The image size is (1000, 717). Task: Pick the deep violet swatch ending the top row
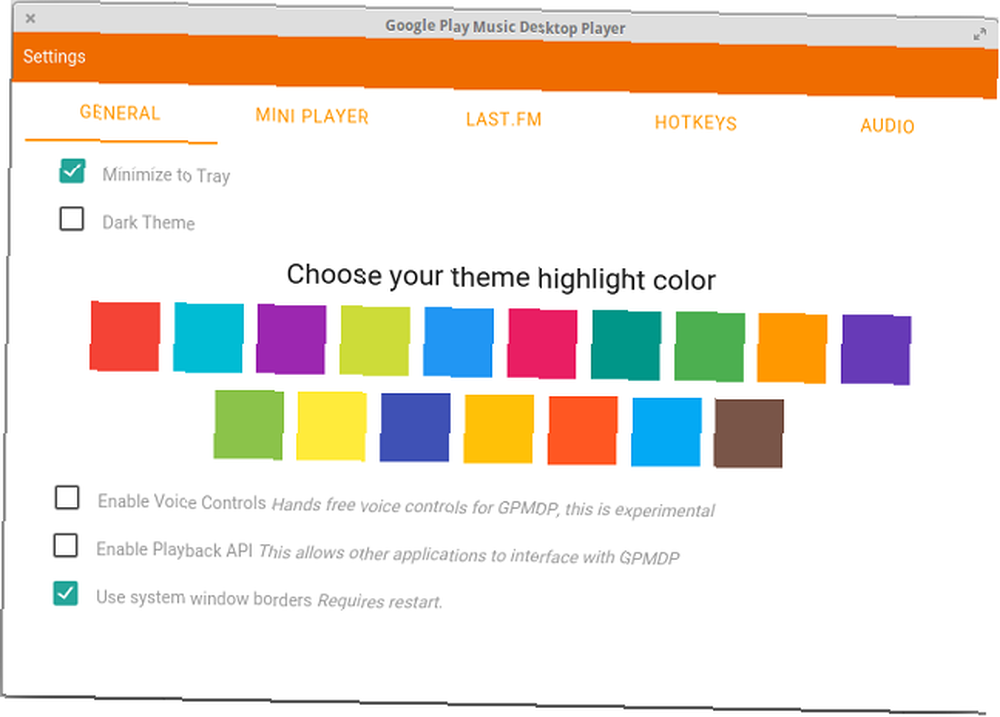click(x=876, y=350)
